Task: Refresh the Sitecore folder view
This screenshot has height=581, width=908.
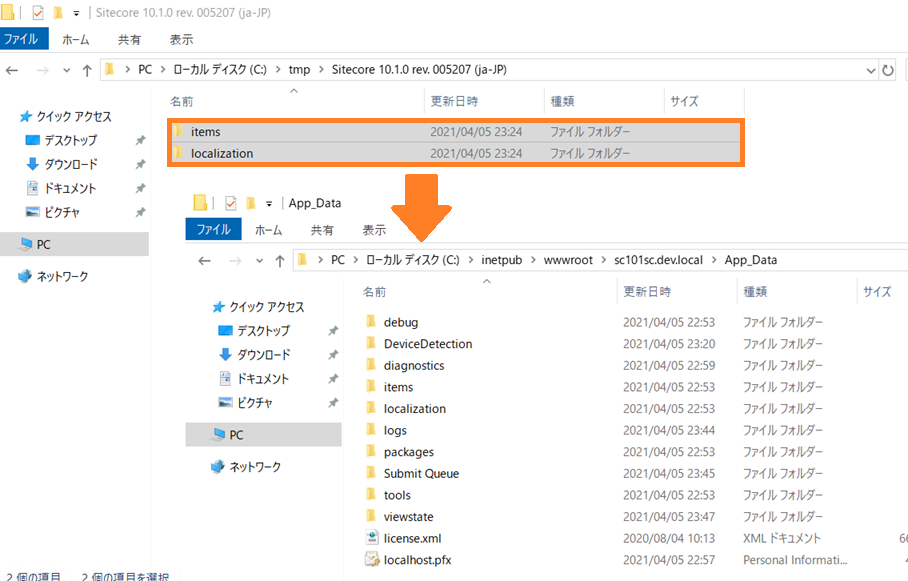Action: tap(888, 71)
